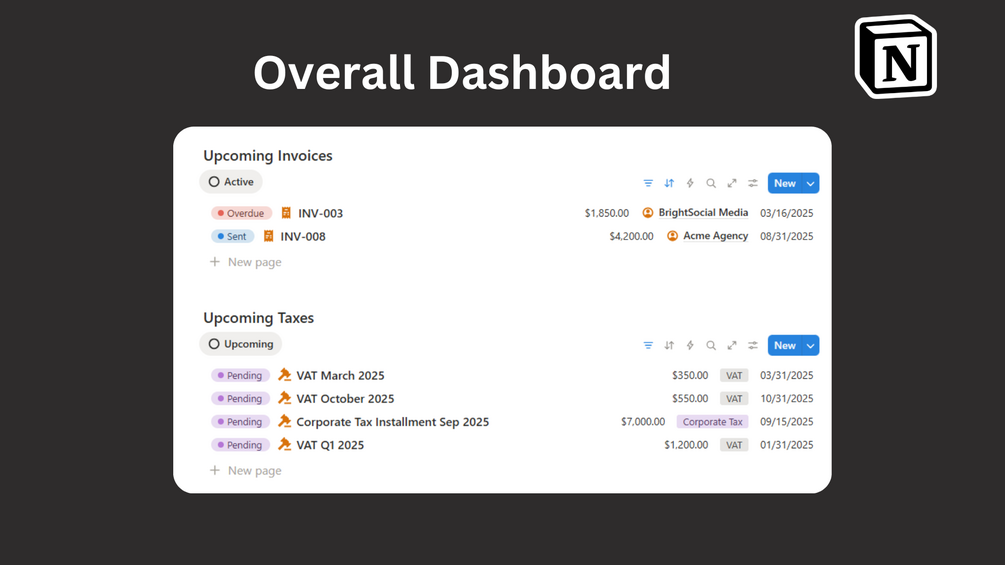Screen dimensions: 1005x565
Task: Open view settings icon in Upcoming Taxes
Action: (x=753, y=345)
